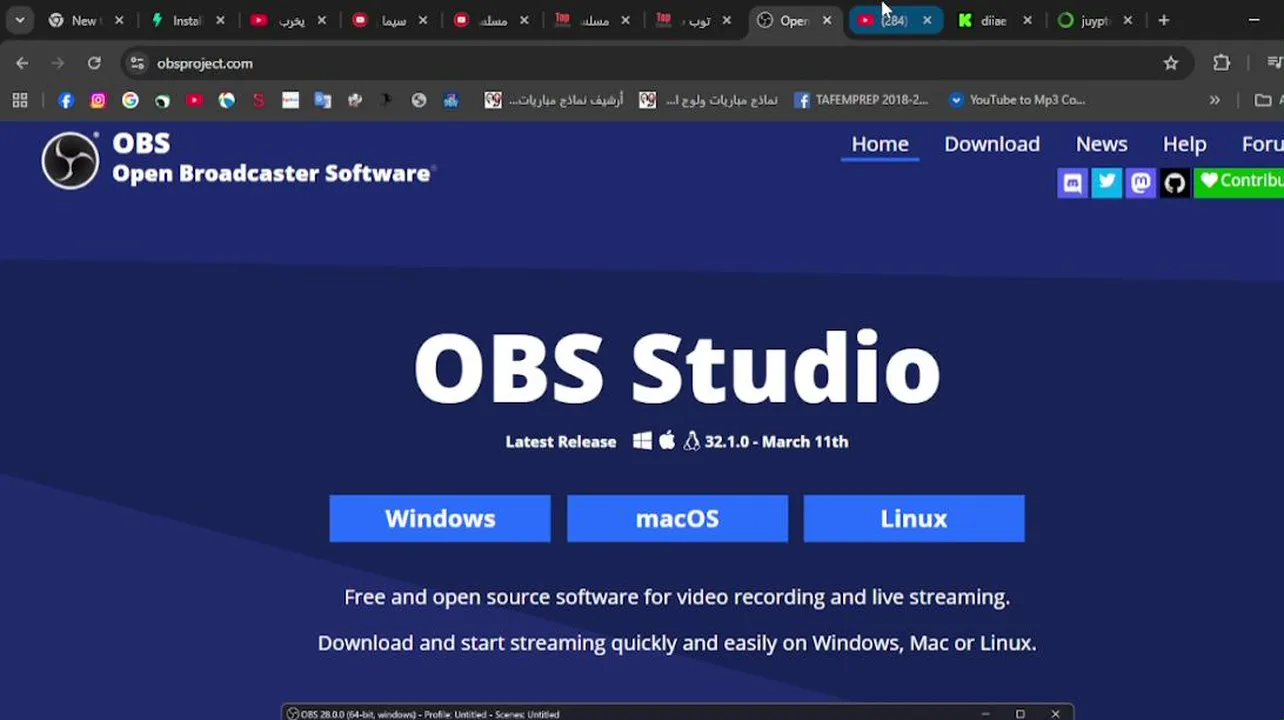1284x720 pixels.
Task: Bookmark this page with star icon
Action: [x=1171, y=63]
